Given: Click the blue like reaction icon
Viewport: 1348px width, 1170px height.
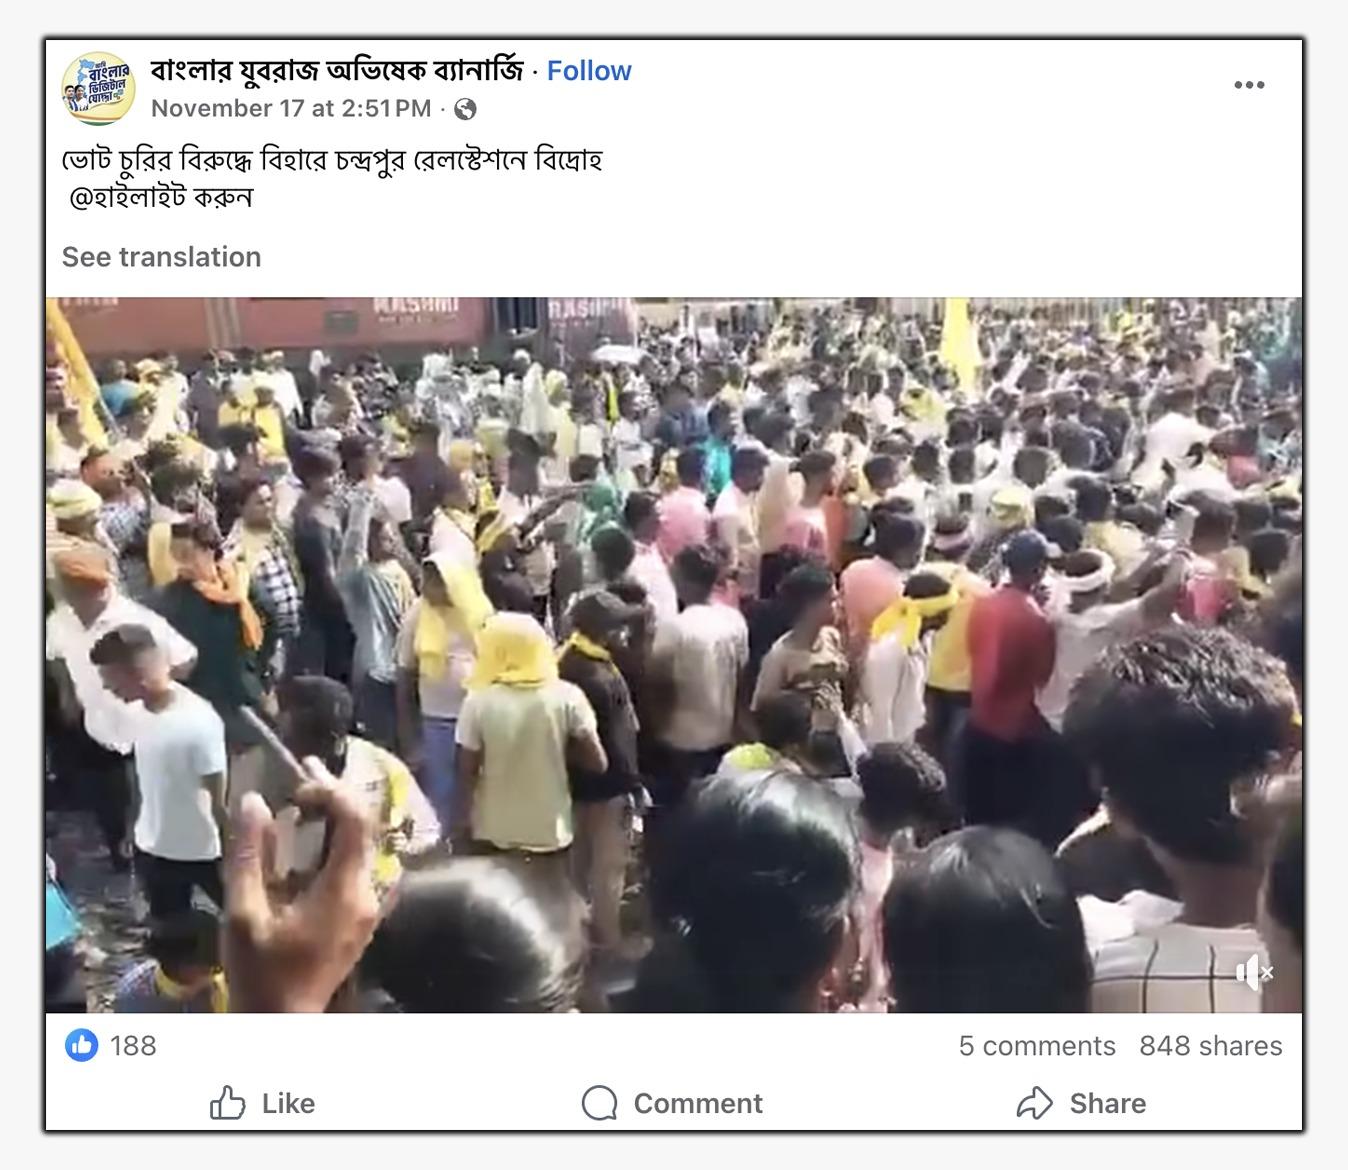Looking at the screenshot, I should click(82, 1046).
